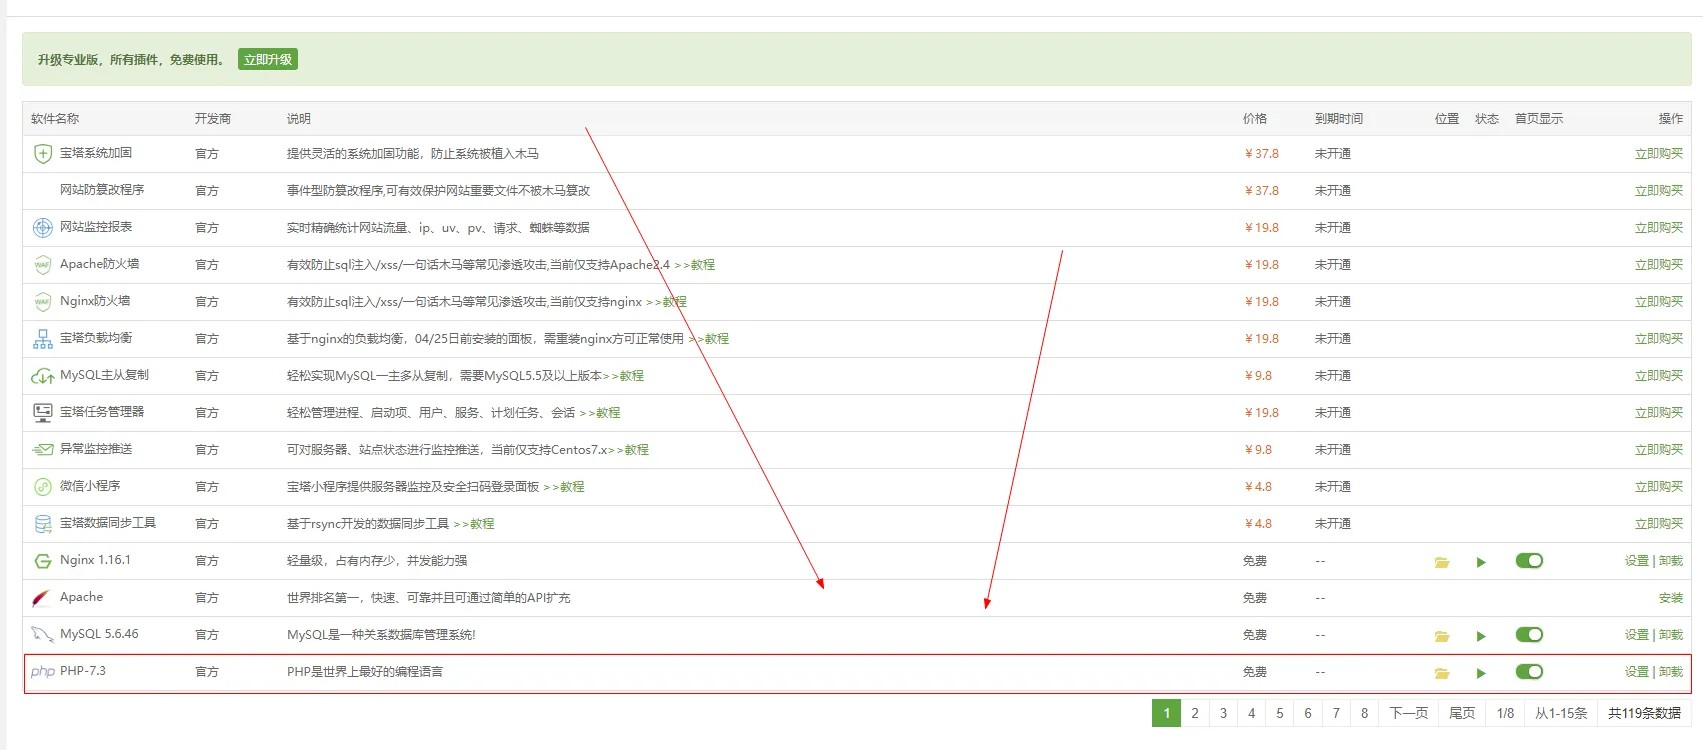The width and height of the screenshot is (1703, 750).
Task: Open the folder location for MySQL 5.6.46
Action: pos(1442,636)
